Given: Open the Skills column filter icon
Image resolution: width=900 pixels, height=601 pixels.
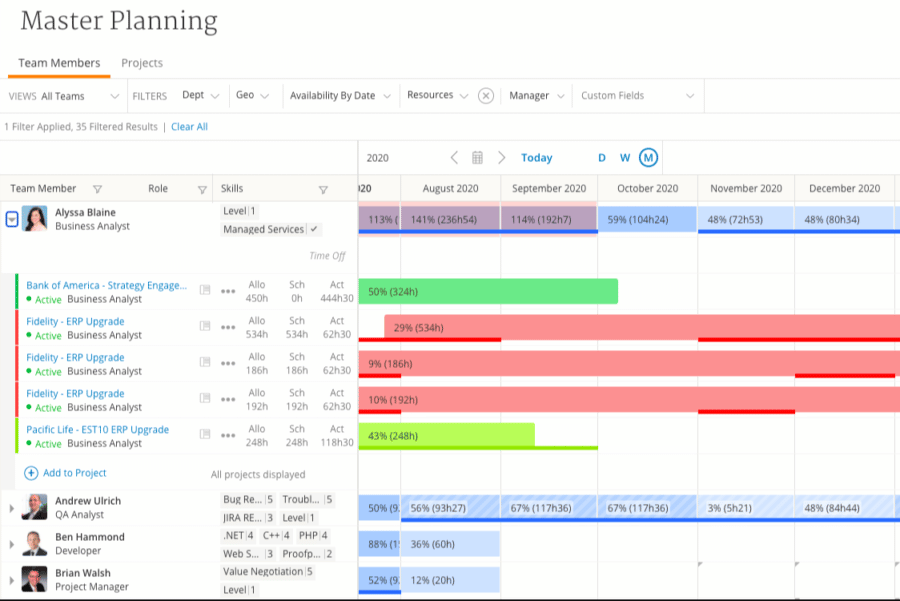Looking at the screenshot, I should (x=323, y=189).
